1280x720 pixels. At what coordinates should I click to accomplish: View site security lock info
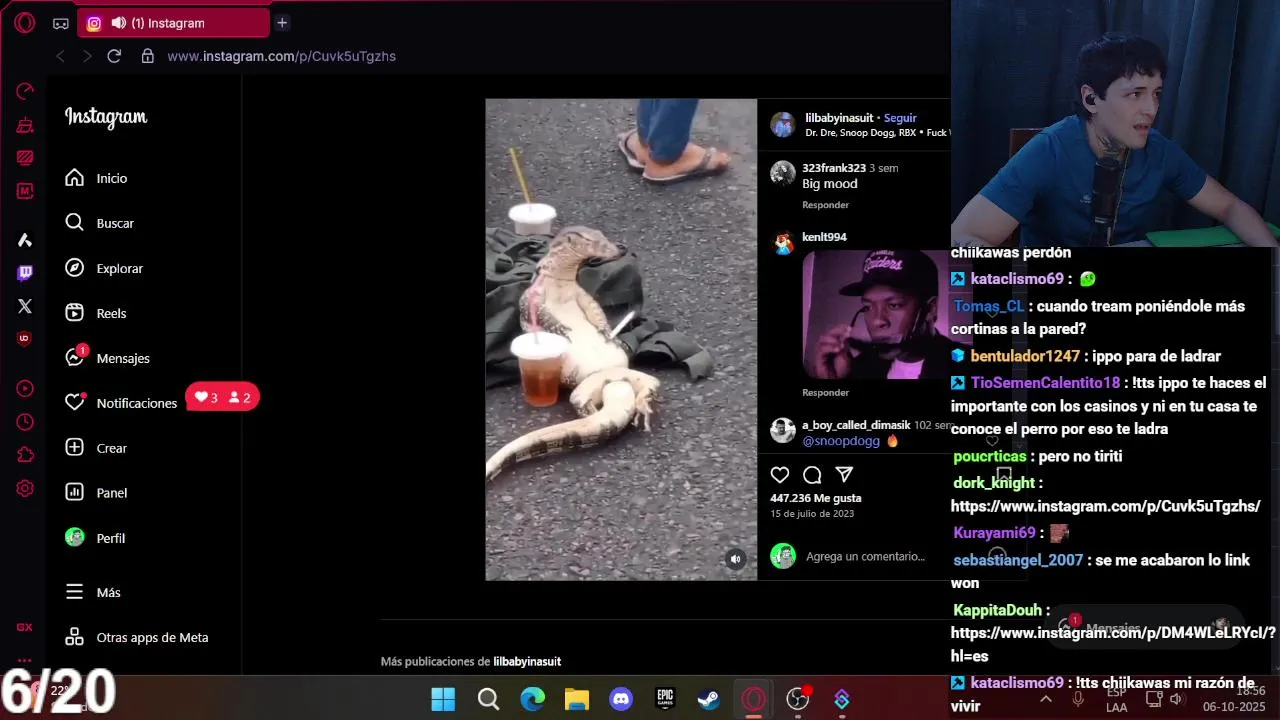[148, 56]
